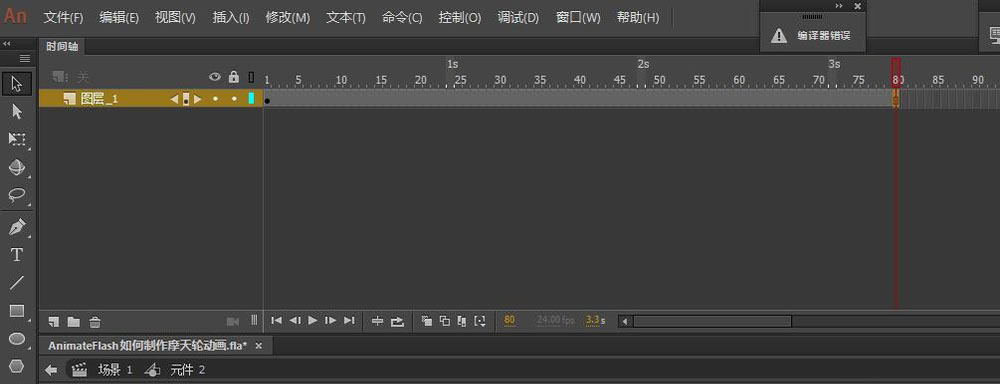Viewport: 1000px width, 384px height.
Task: Open the 窗口(W) menu
Action: point(578,17)
